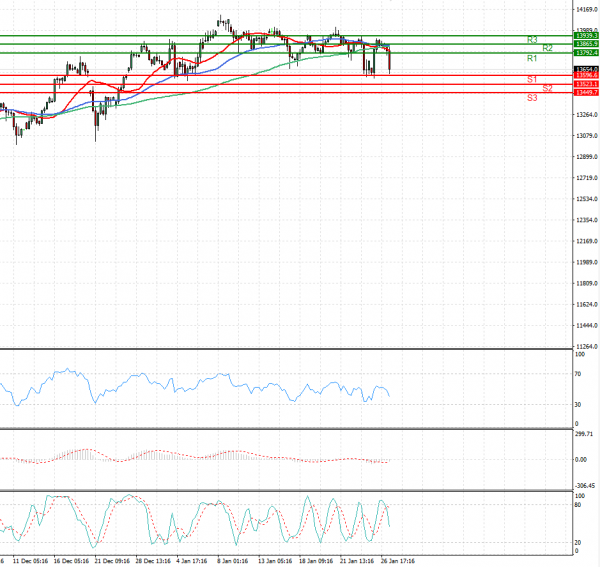
Task: Click the S1 support label
Action: 532,80
